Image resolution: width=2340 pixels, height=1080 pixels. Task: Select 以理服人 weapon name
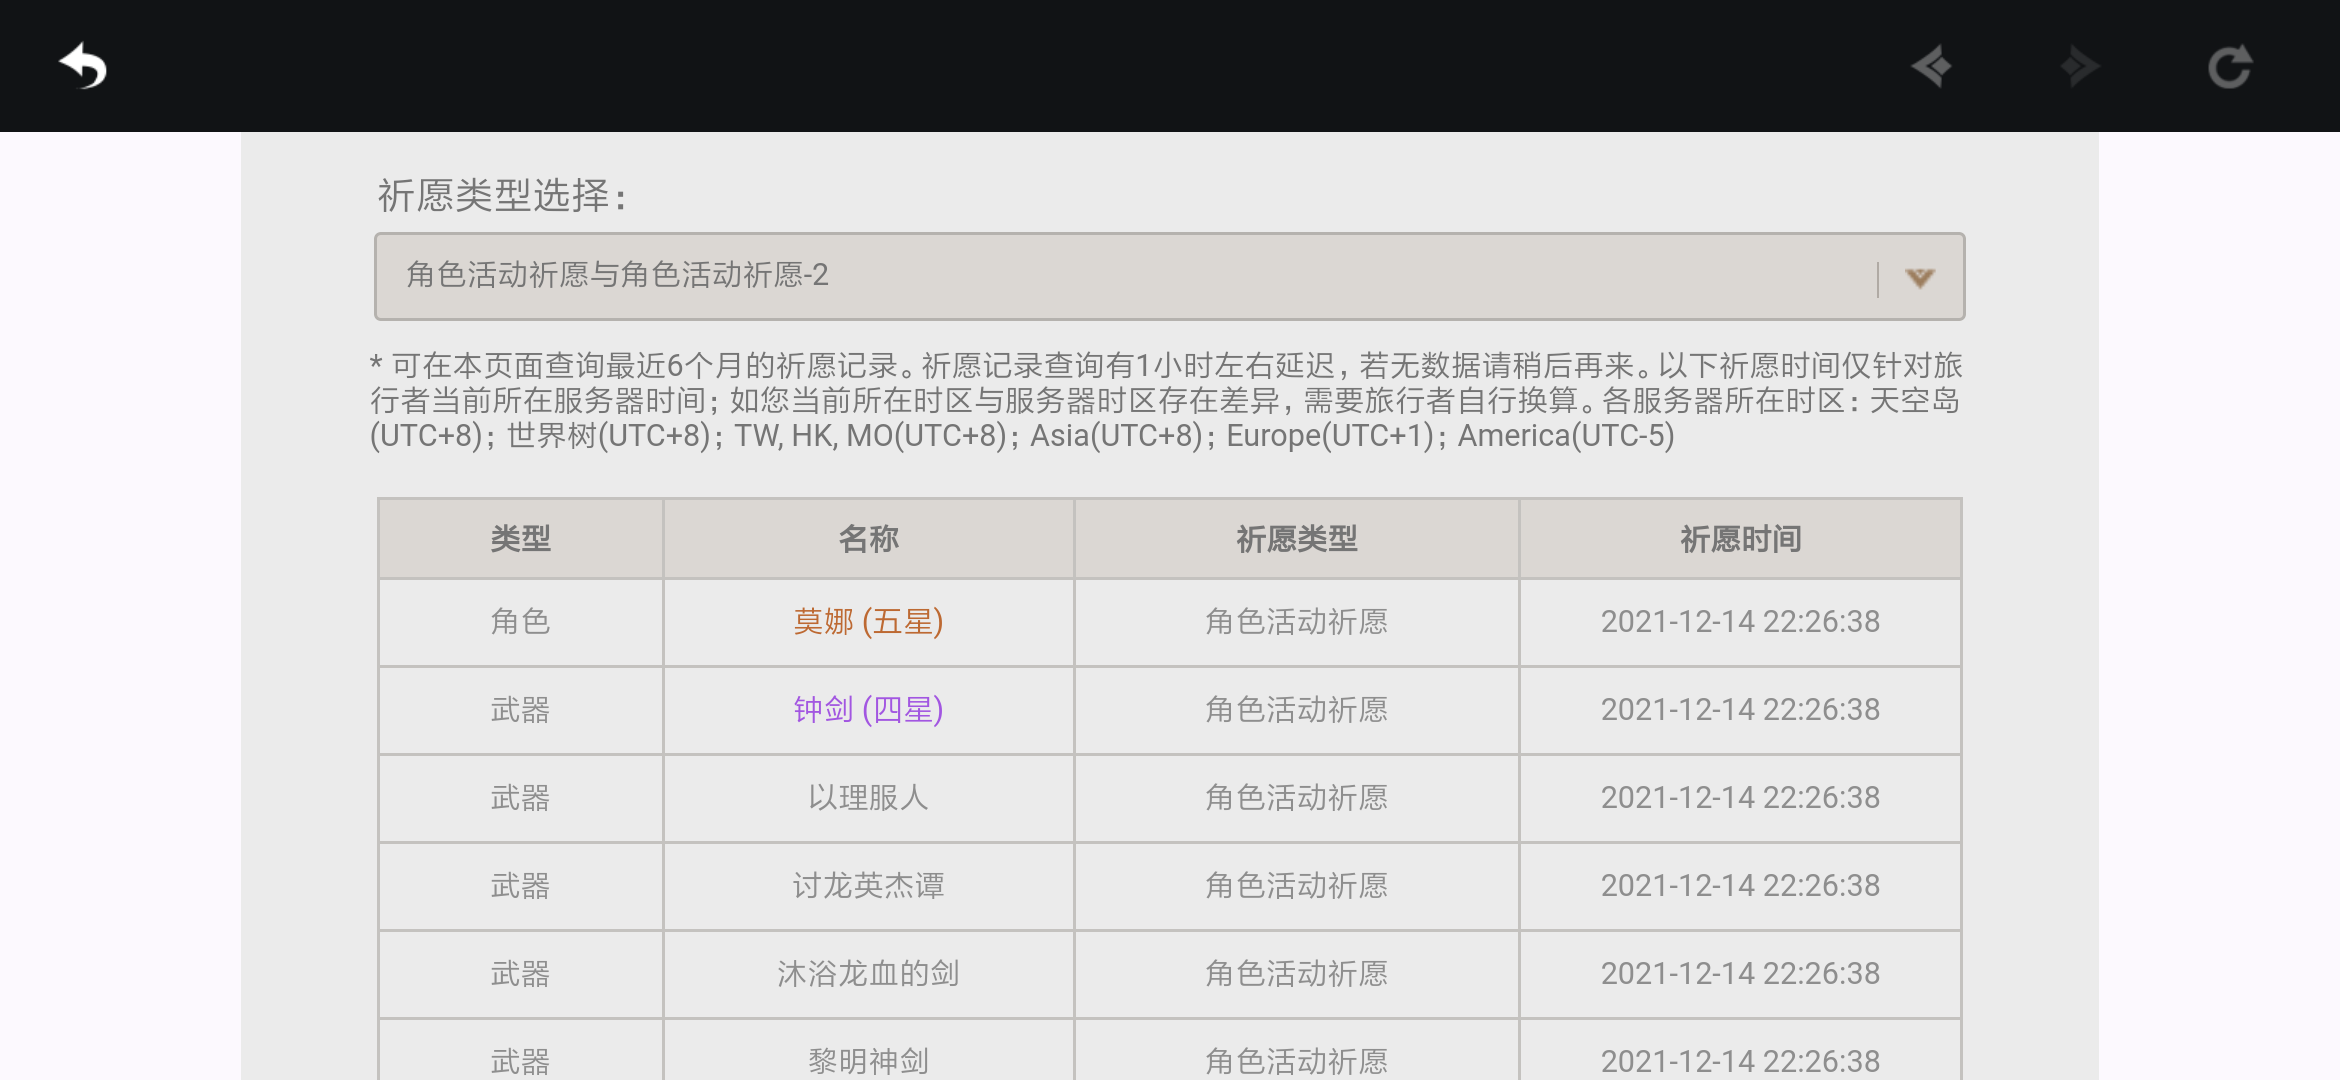coord(868,798)
